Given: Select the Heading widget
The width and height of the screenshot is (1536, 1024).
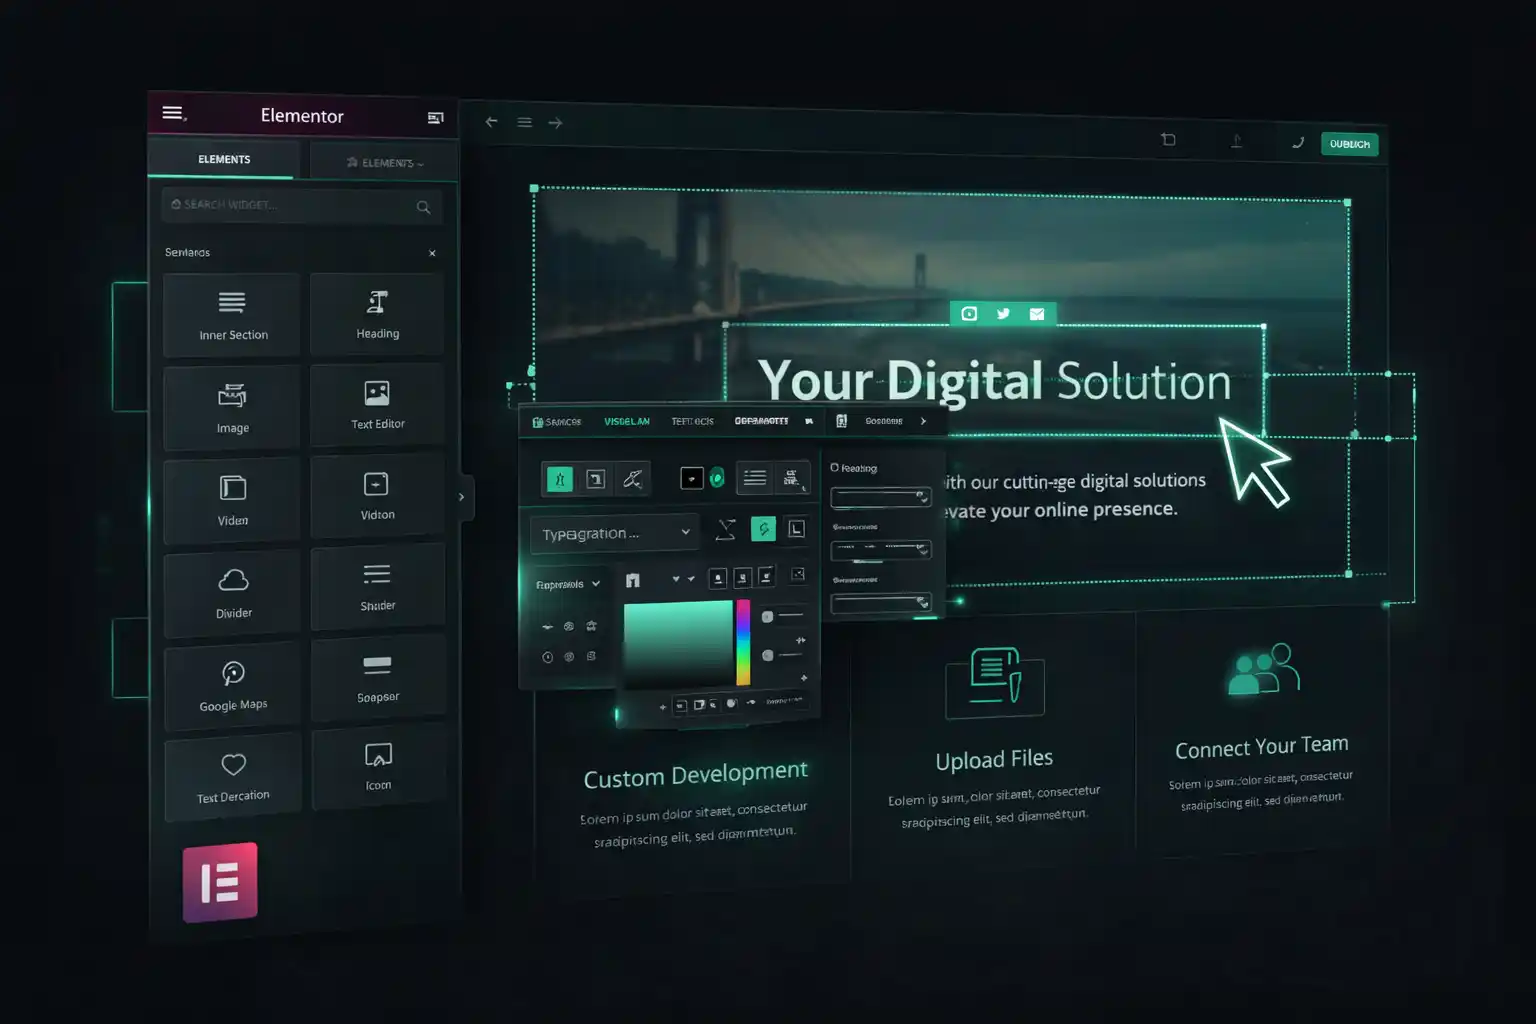Looking at the screenshot, I should pyautogui.click(x=377, y=313).
